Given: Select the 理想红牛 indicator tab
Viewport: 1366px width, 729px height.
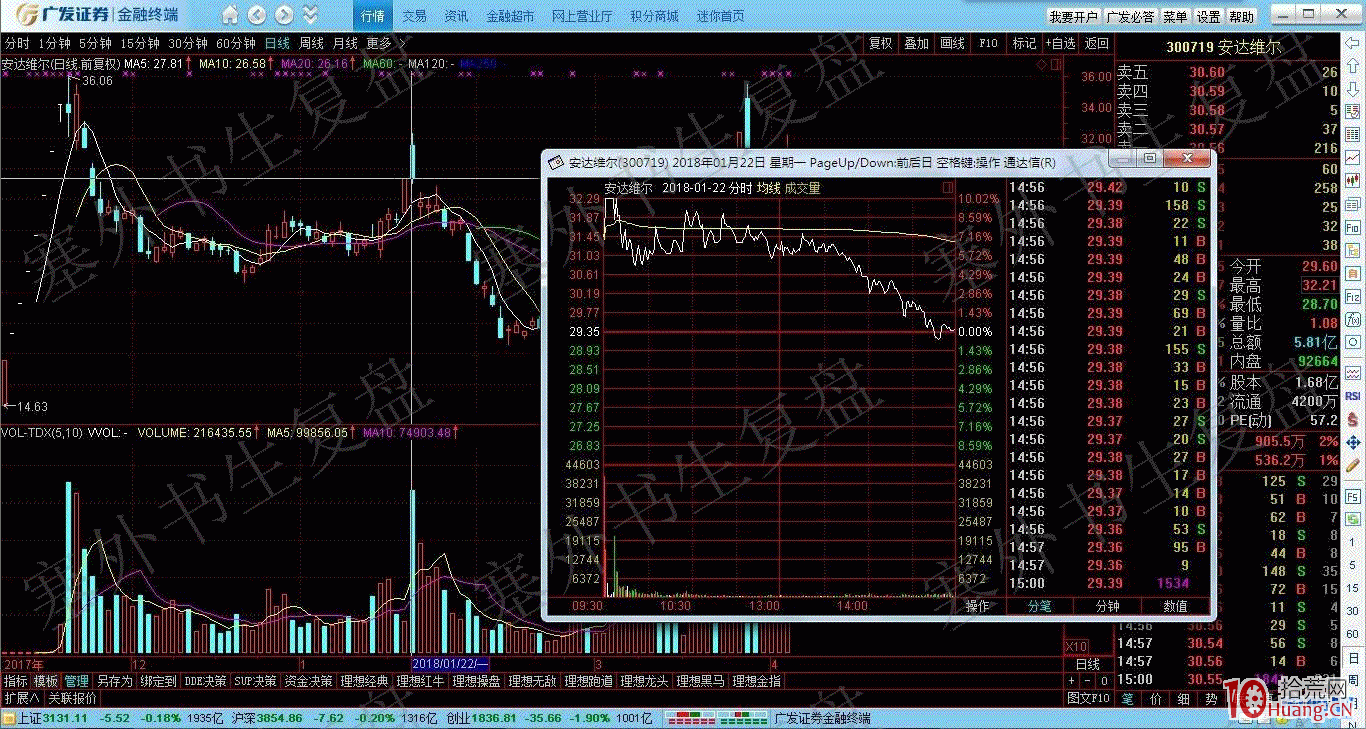Looking at the screenshot, I should 421,681.
